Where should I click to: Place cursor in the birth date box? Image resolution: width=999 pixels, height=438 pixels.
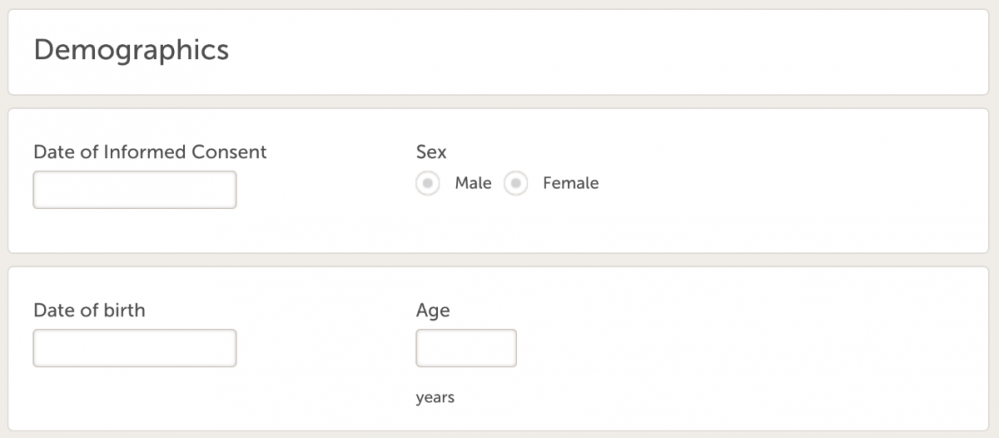[135, 348]
